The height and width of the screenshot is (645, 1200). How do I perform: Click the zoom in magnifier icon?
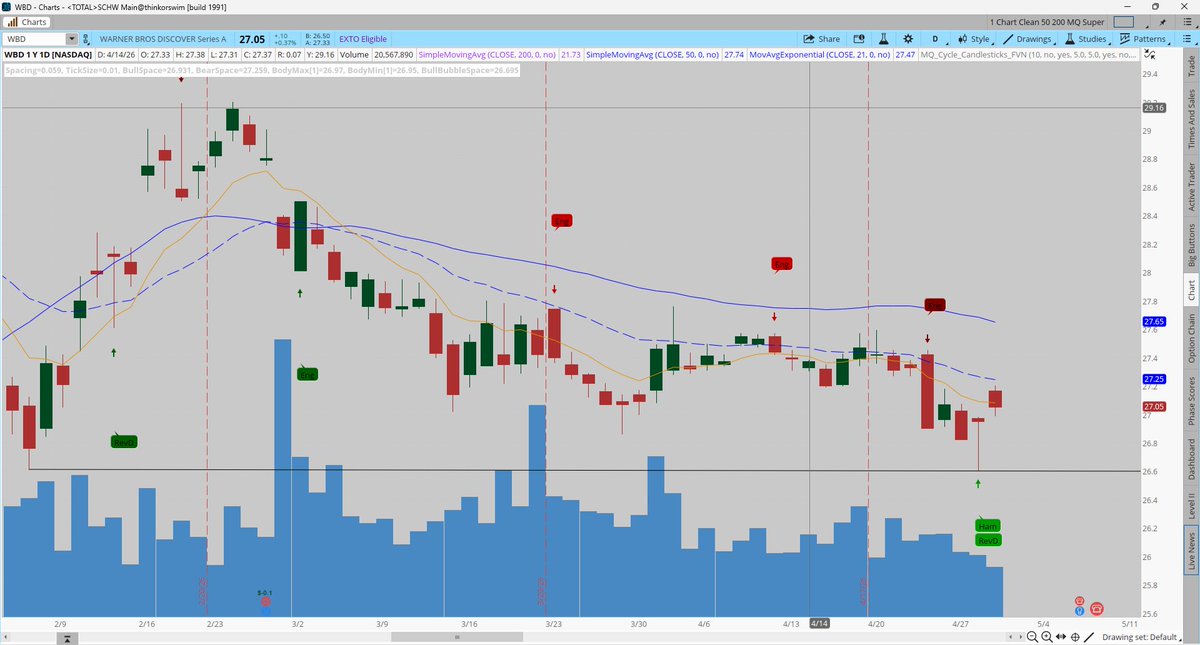1046,635
